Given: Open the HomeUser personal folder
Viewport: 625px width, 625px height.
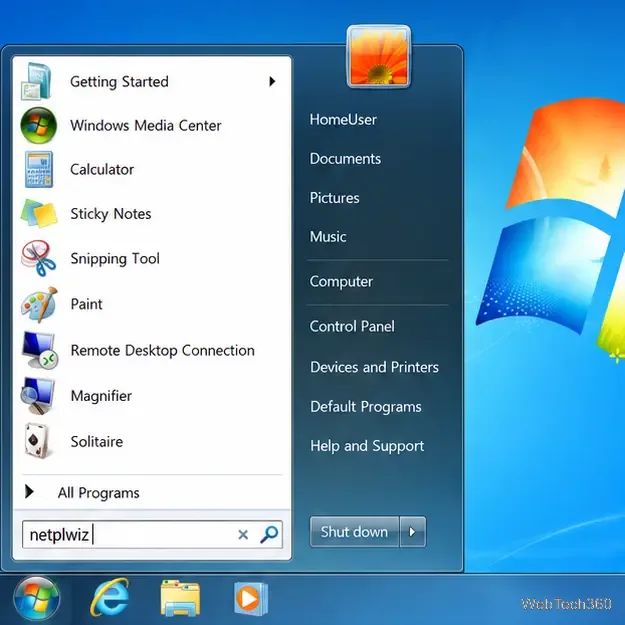Looking at the screenshot, I should (x=343, y=120).
